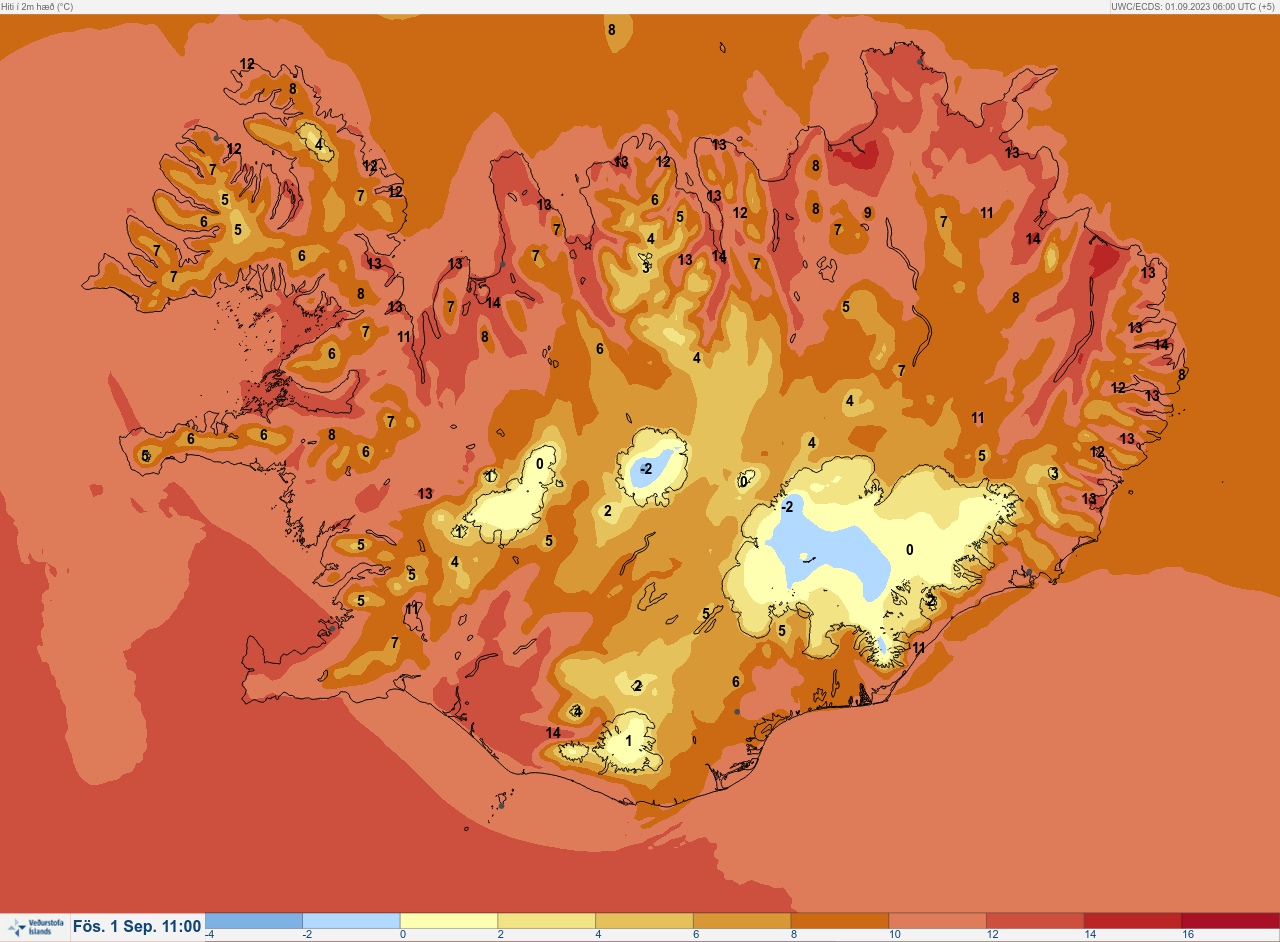
Task: Select the salmon legend swatch between 10 and 12
Action: (937, 920)
